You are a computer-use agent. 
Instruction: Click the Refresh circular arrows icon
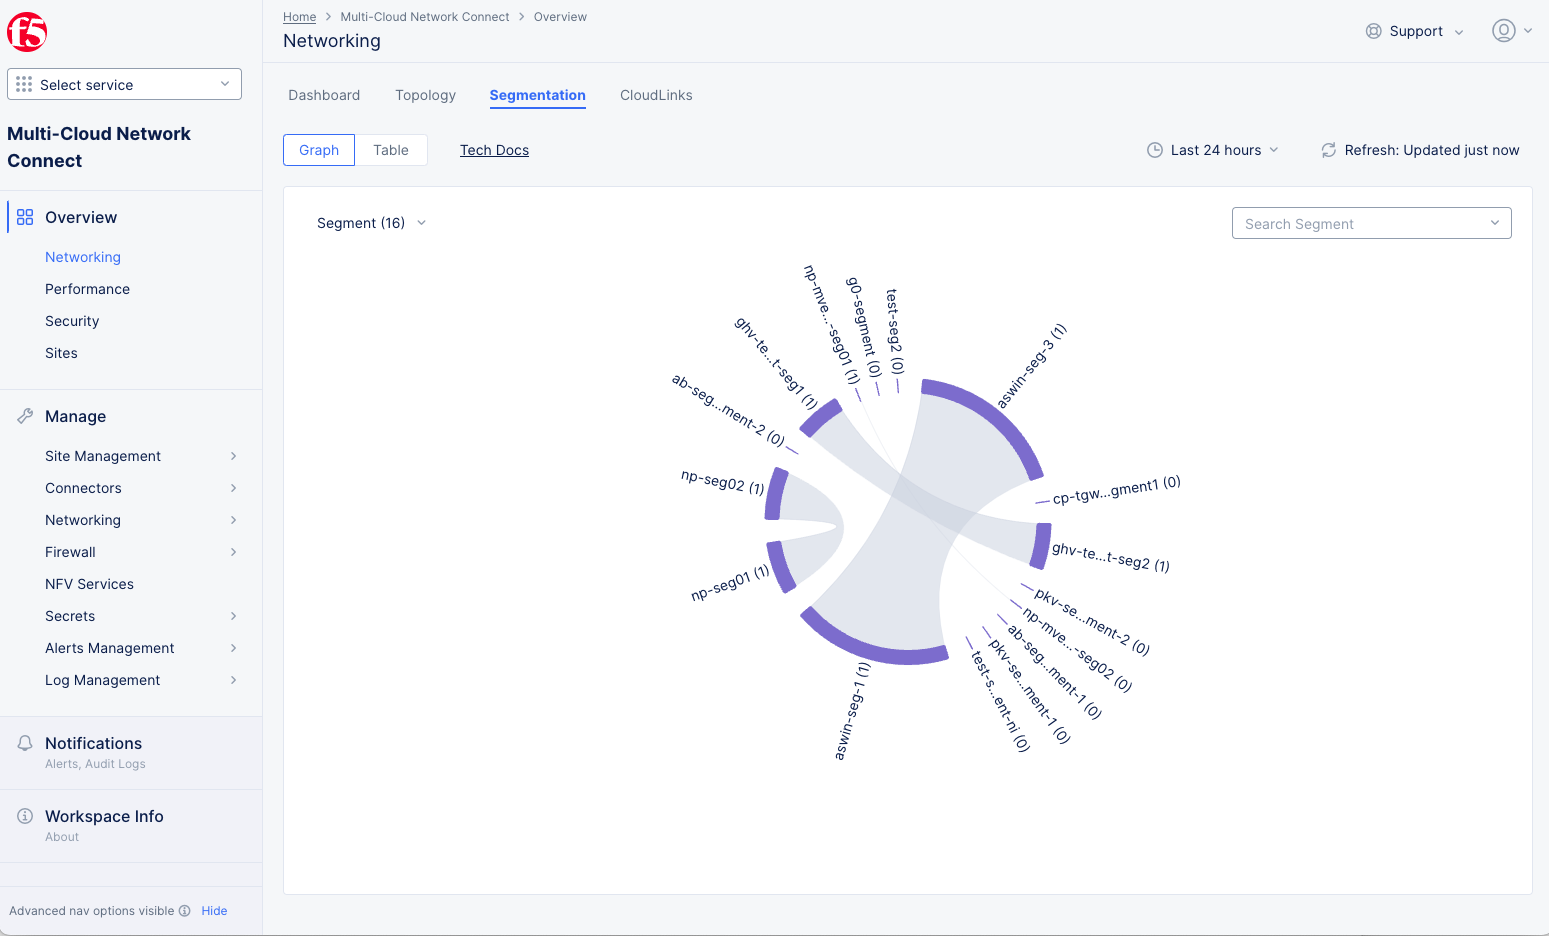(1328, 150)
